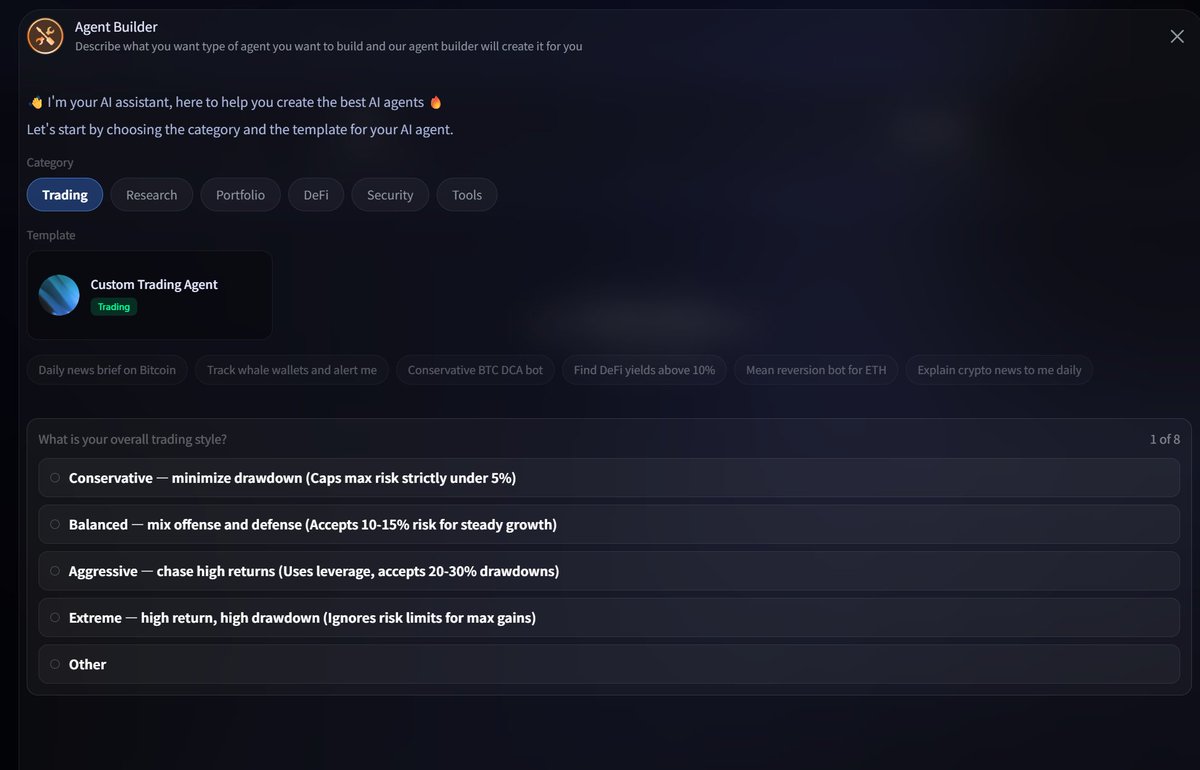Open the Custom Trading Agent template card

150,295
